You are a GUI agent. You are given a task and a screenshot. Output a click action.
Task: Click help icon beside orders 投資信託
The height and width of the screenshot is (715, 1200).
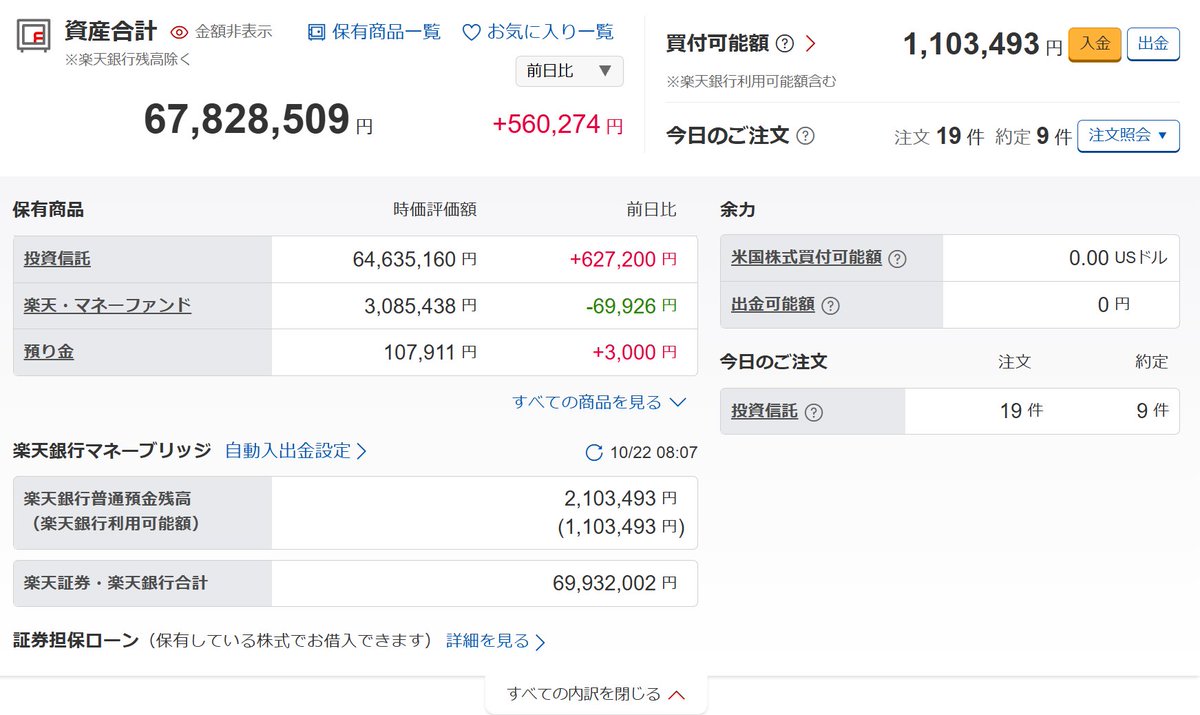click(x=813, y=411)
